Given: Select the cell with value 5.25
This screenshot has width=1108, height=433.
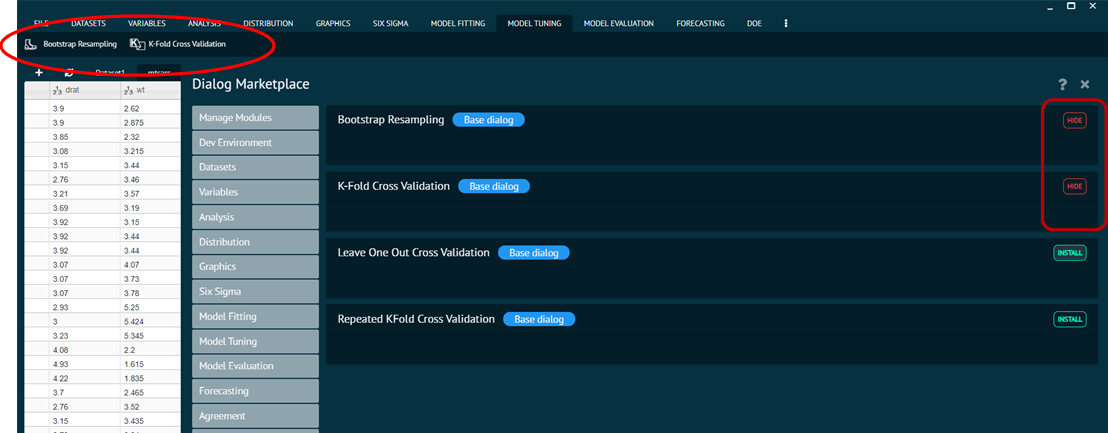Looking at the screenshot, I should pos(150,307).
